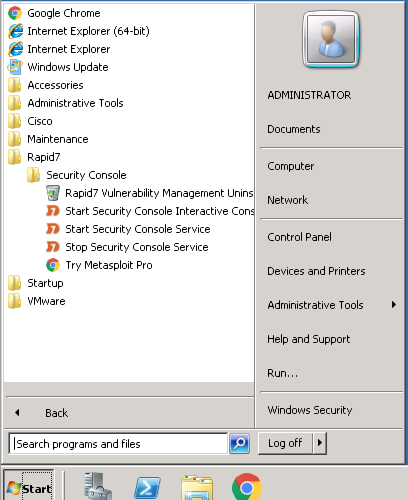Open Try Metasploit Pro link
This screenshot has width=408, height=500.
click(x=99, y=265)
